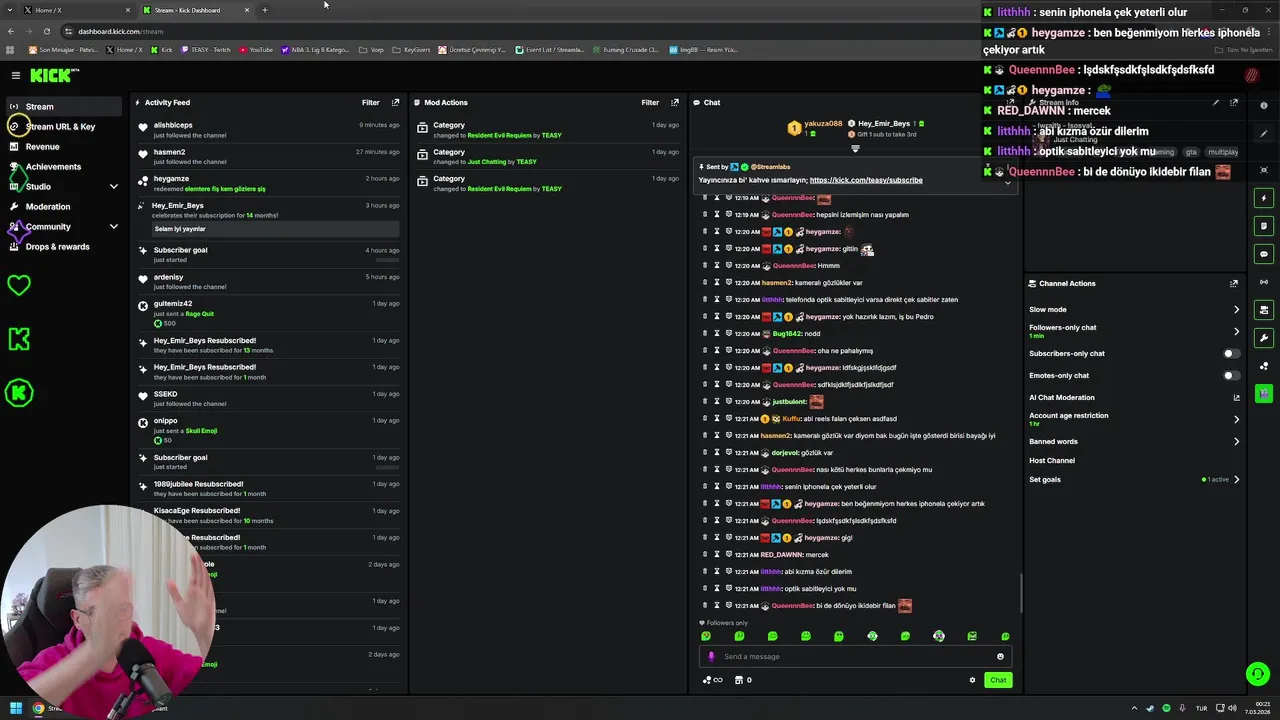Image resolution: width=1280 pixels, height=720 pixels.
Task: Click the green clip icon in right toolbar
Action: point(1264,394)
